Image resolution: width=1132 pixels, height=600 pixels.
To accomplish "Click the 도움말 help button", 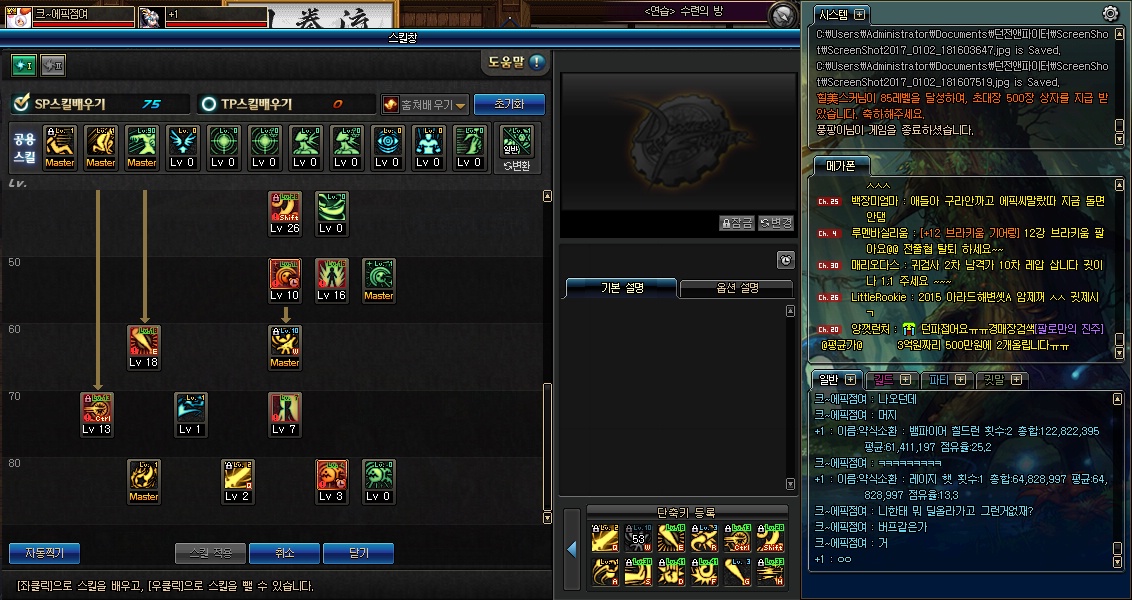I will click(515, 62).
